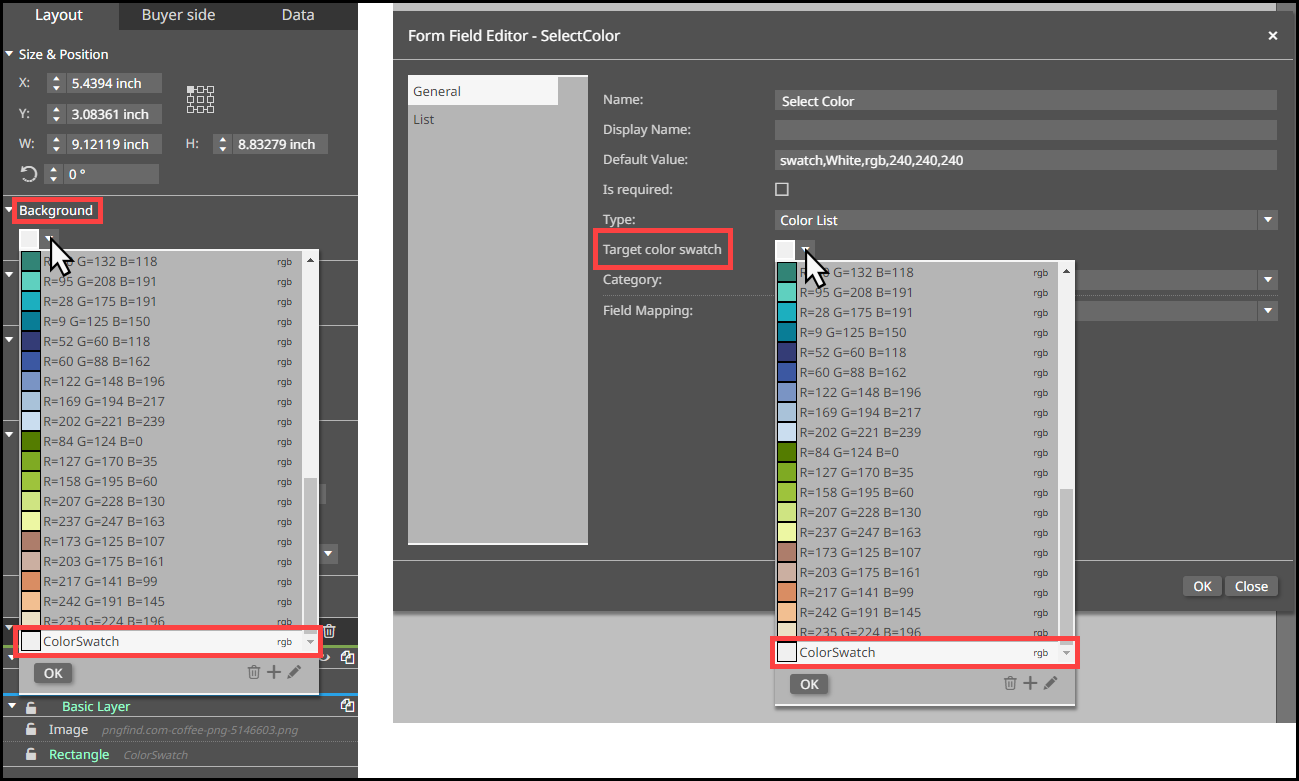Toggle the lock on the Rectangle layer
Viewport: 1299px width, 781px height.
32,755
